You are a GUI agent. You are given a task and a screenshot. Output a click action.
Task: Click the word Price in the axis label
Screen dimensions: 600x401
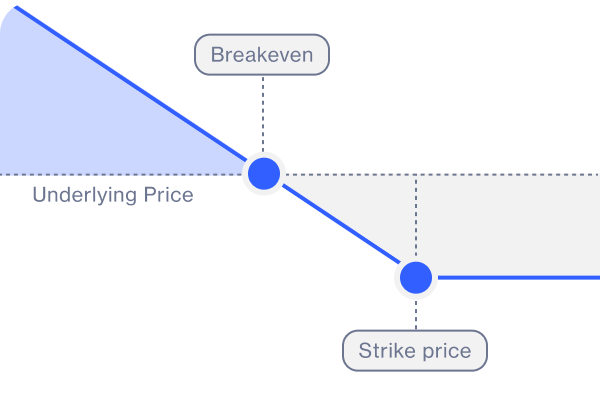[168, 194]
